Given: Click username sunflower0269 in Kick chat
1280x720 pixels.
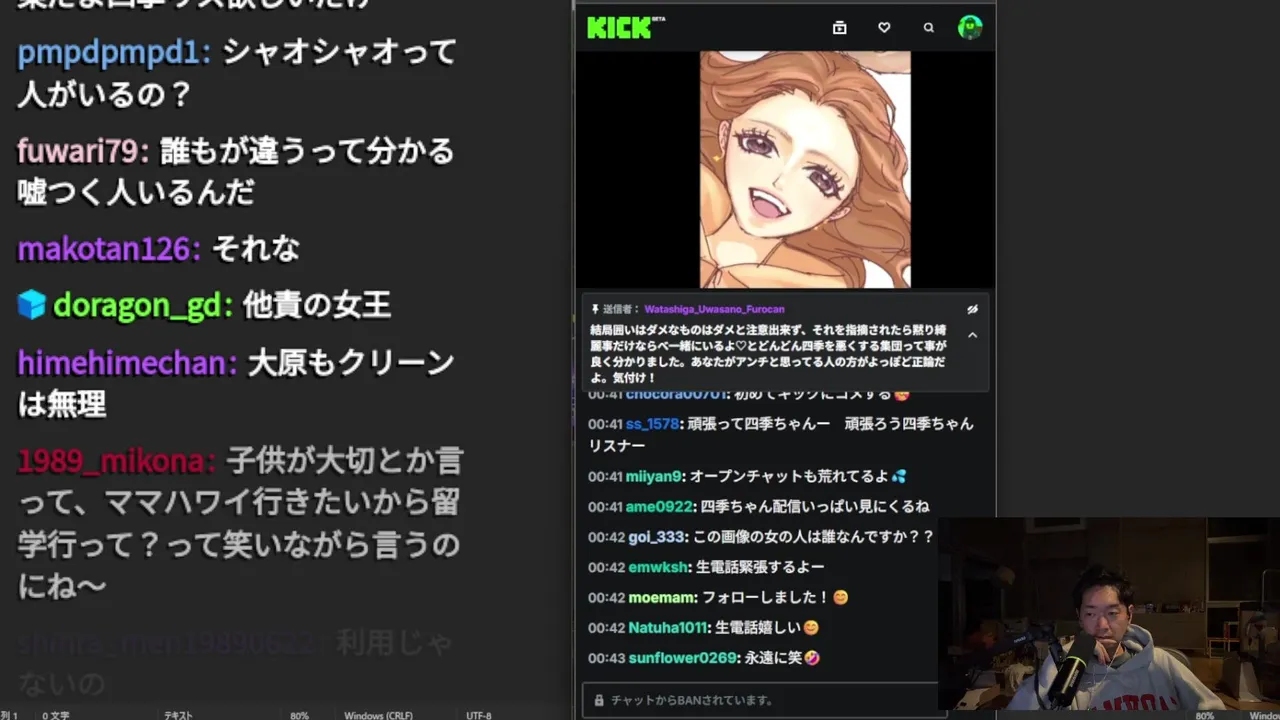Looking at the screenshot, I should (x=684, y=658).
